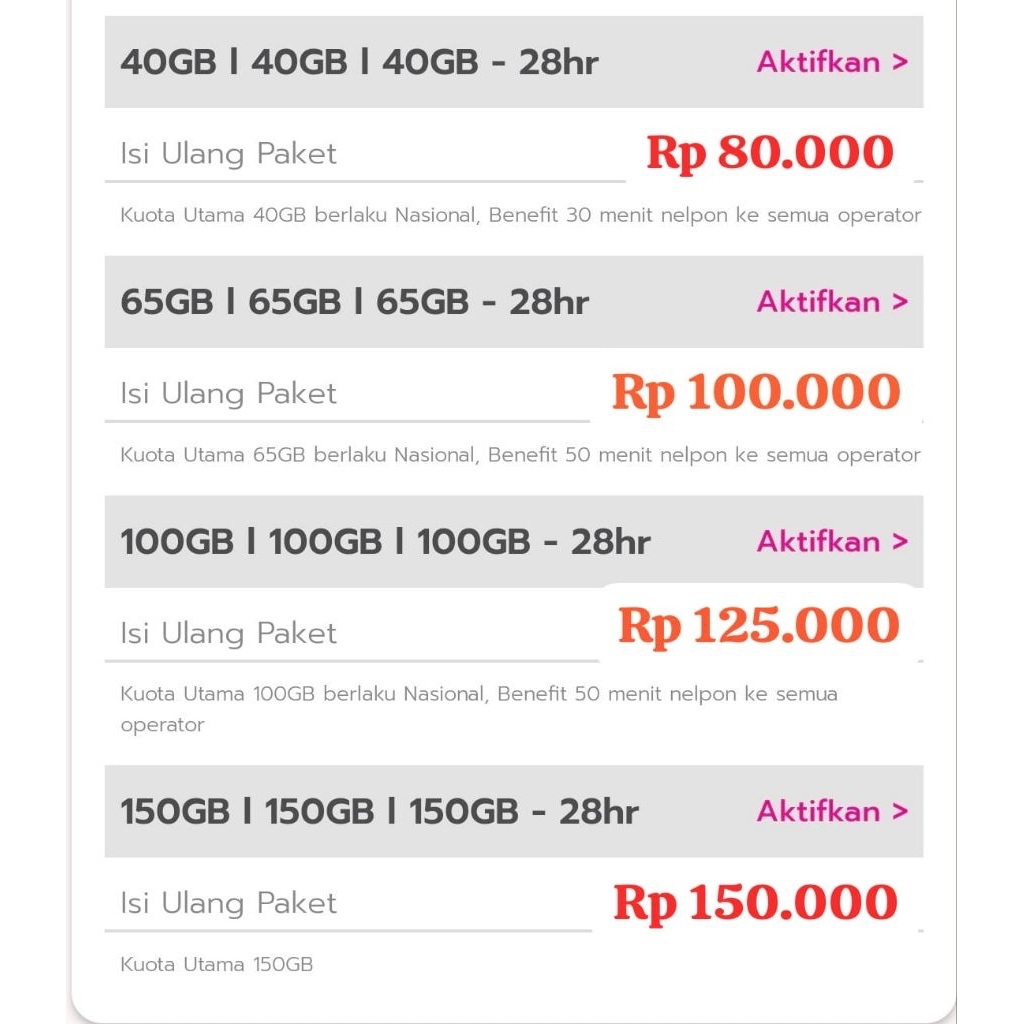Select the 100GB l 100GB l 100GB header
This screenshot has height=1024, width=1024.
tap(385, 541)
